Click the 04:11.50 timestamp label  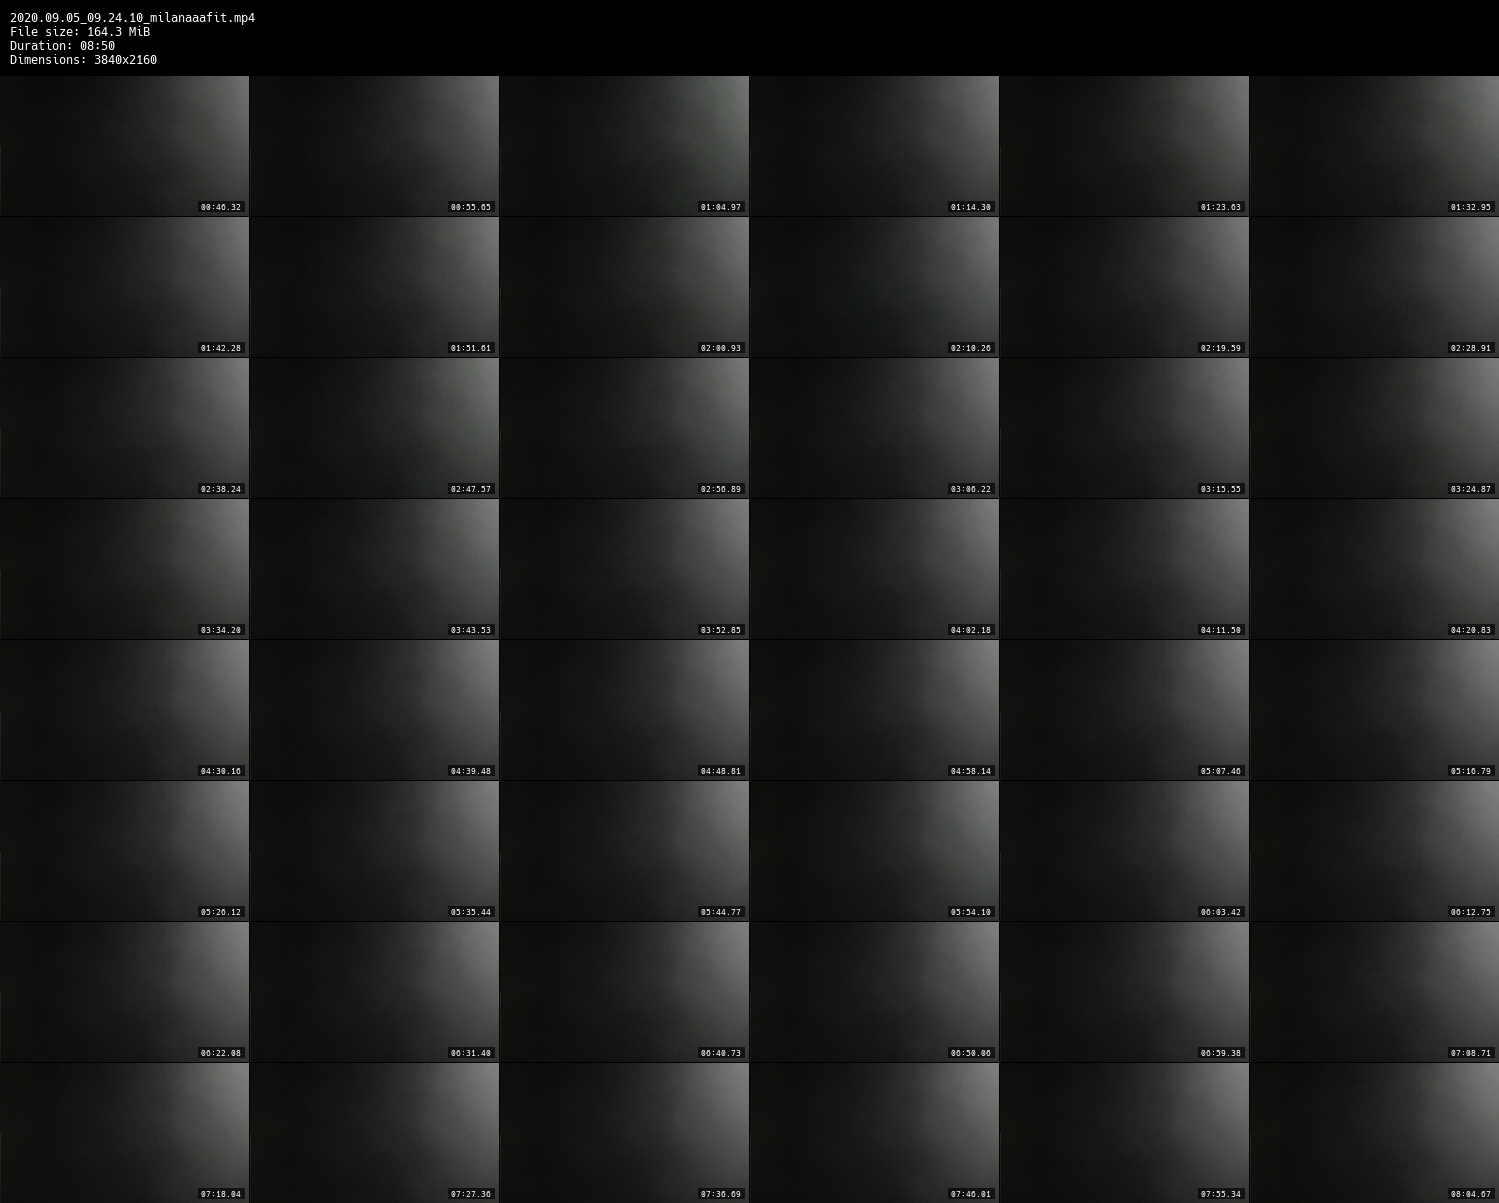pyautogui.click(x=1221, y=631)
